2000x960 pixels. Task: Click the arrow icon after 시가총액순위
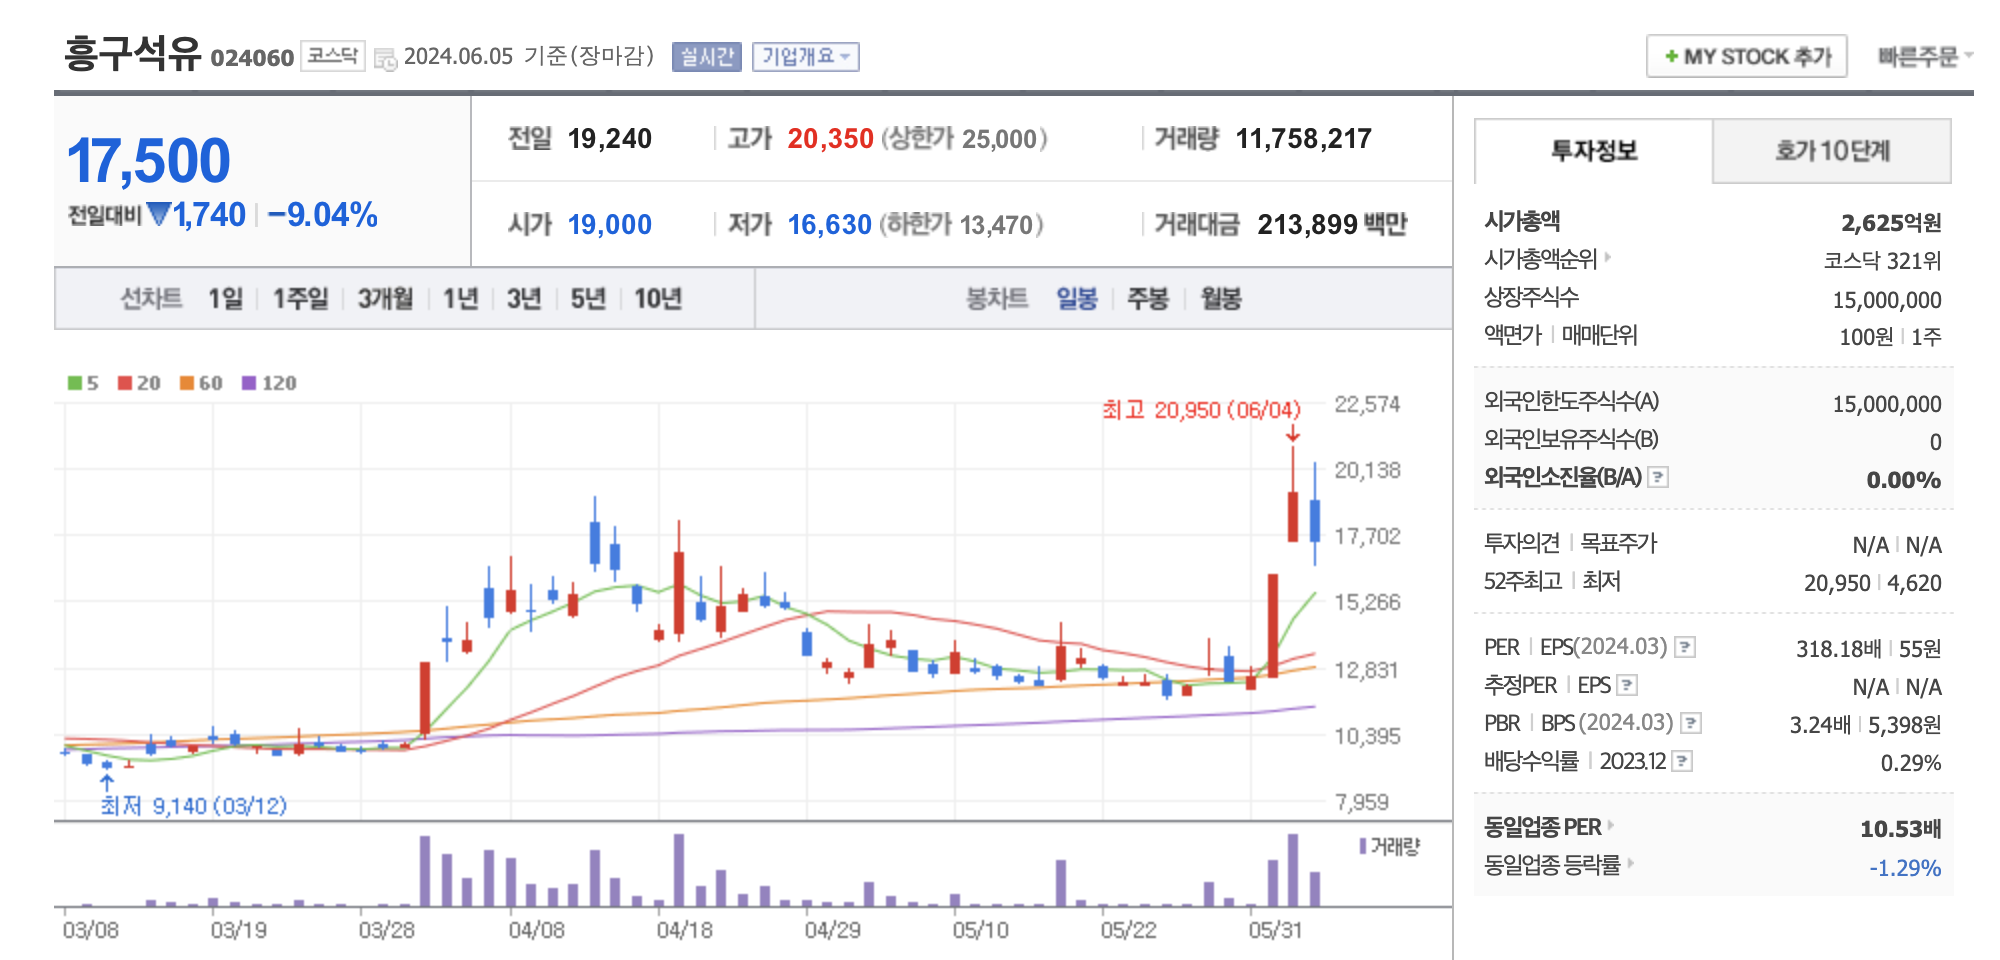[1608, 258]
